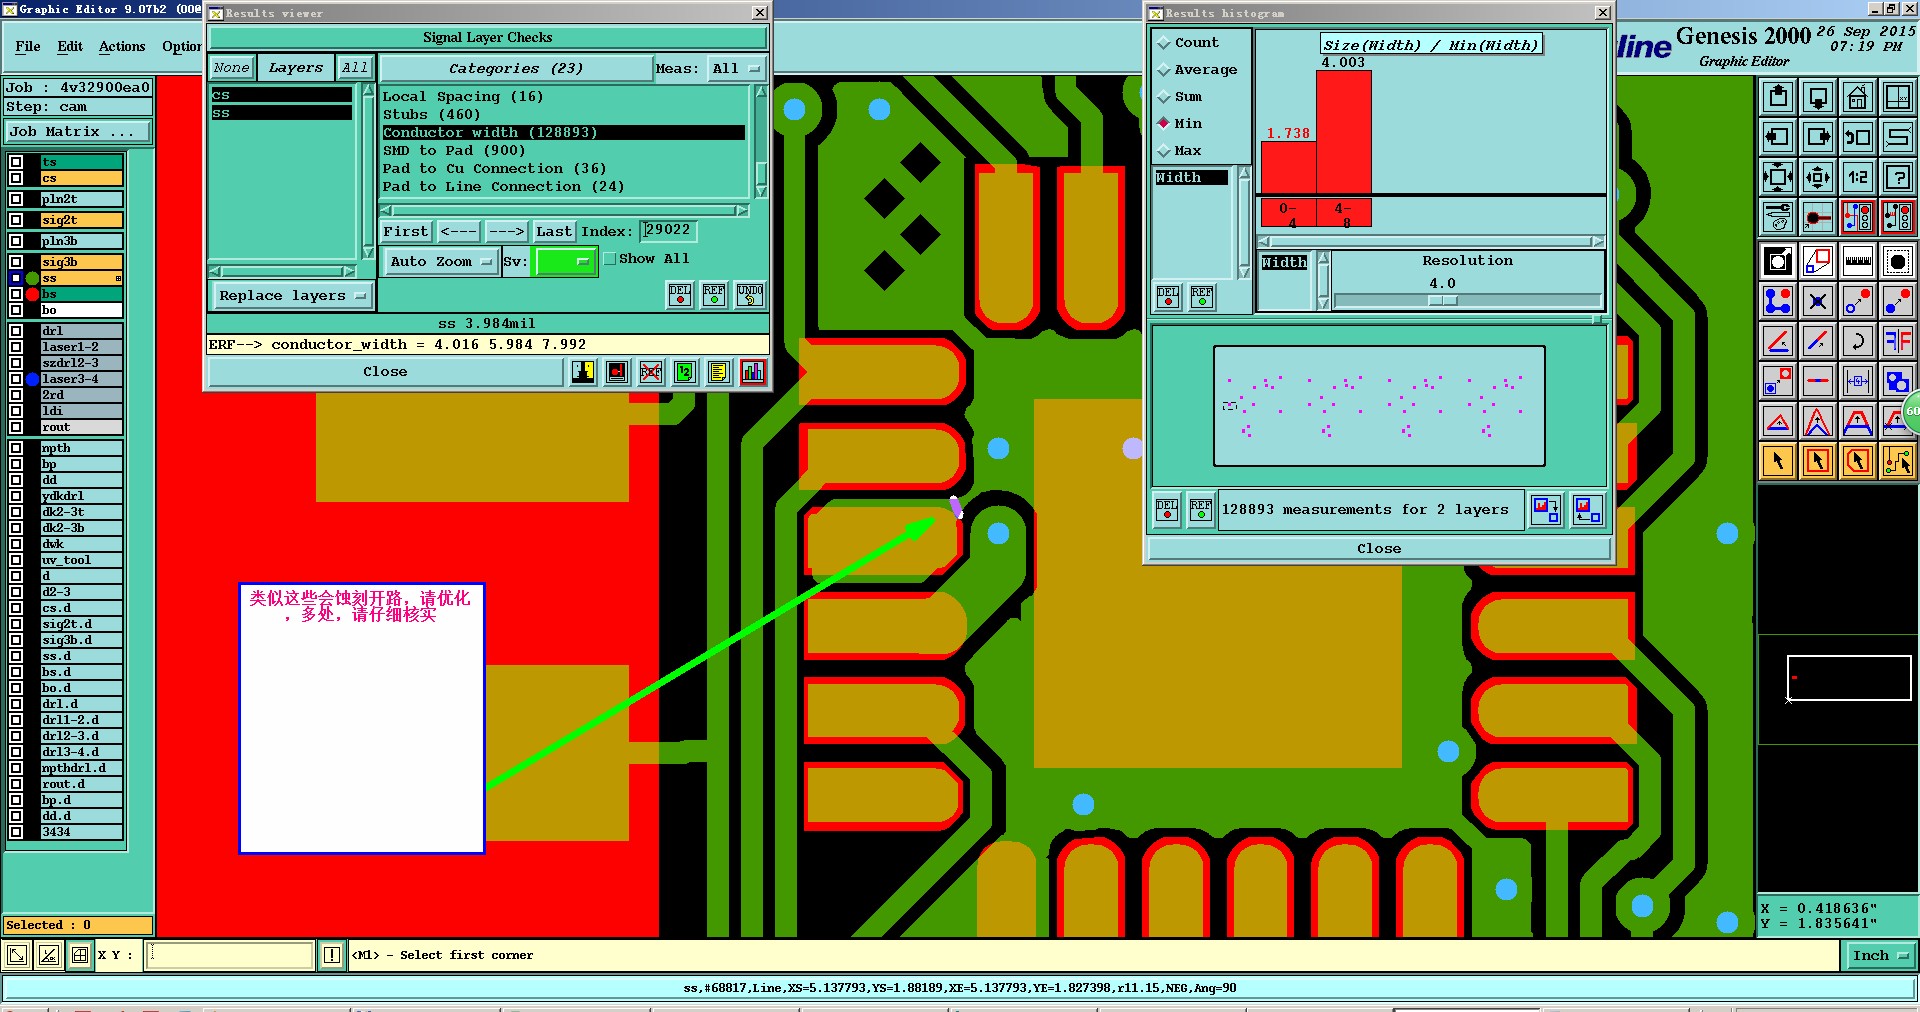Click the yellow notes icon in Results viewer

pyautogui.click(x=718, y=372)
